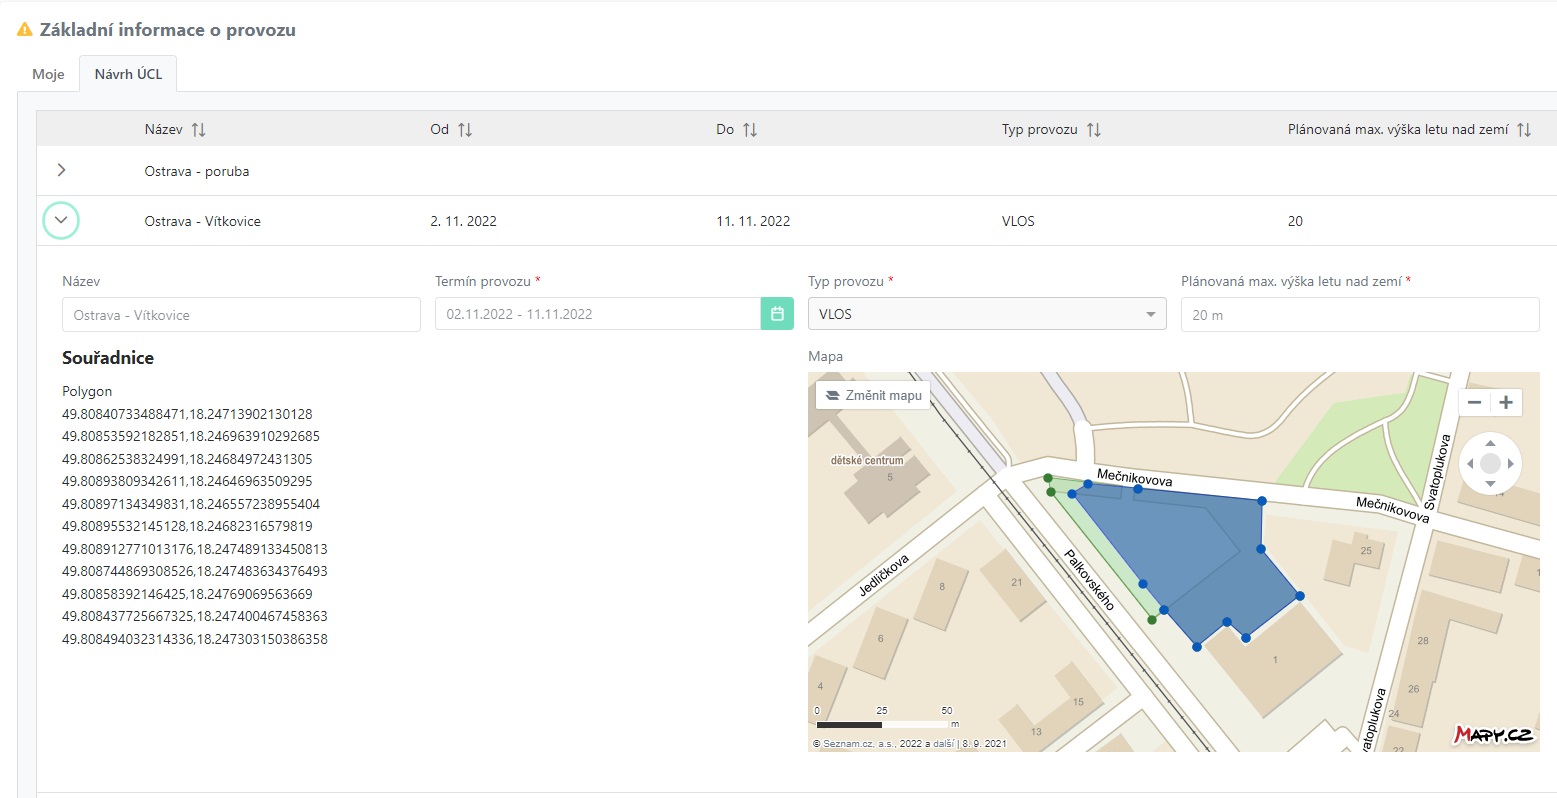Click the VLOS table cell
This screenshot has height=798, width=1557.
tap(1018, 221)
